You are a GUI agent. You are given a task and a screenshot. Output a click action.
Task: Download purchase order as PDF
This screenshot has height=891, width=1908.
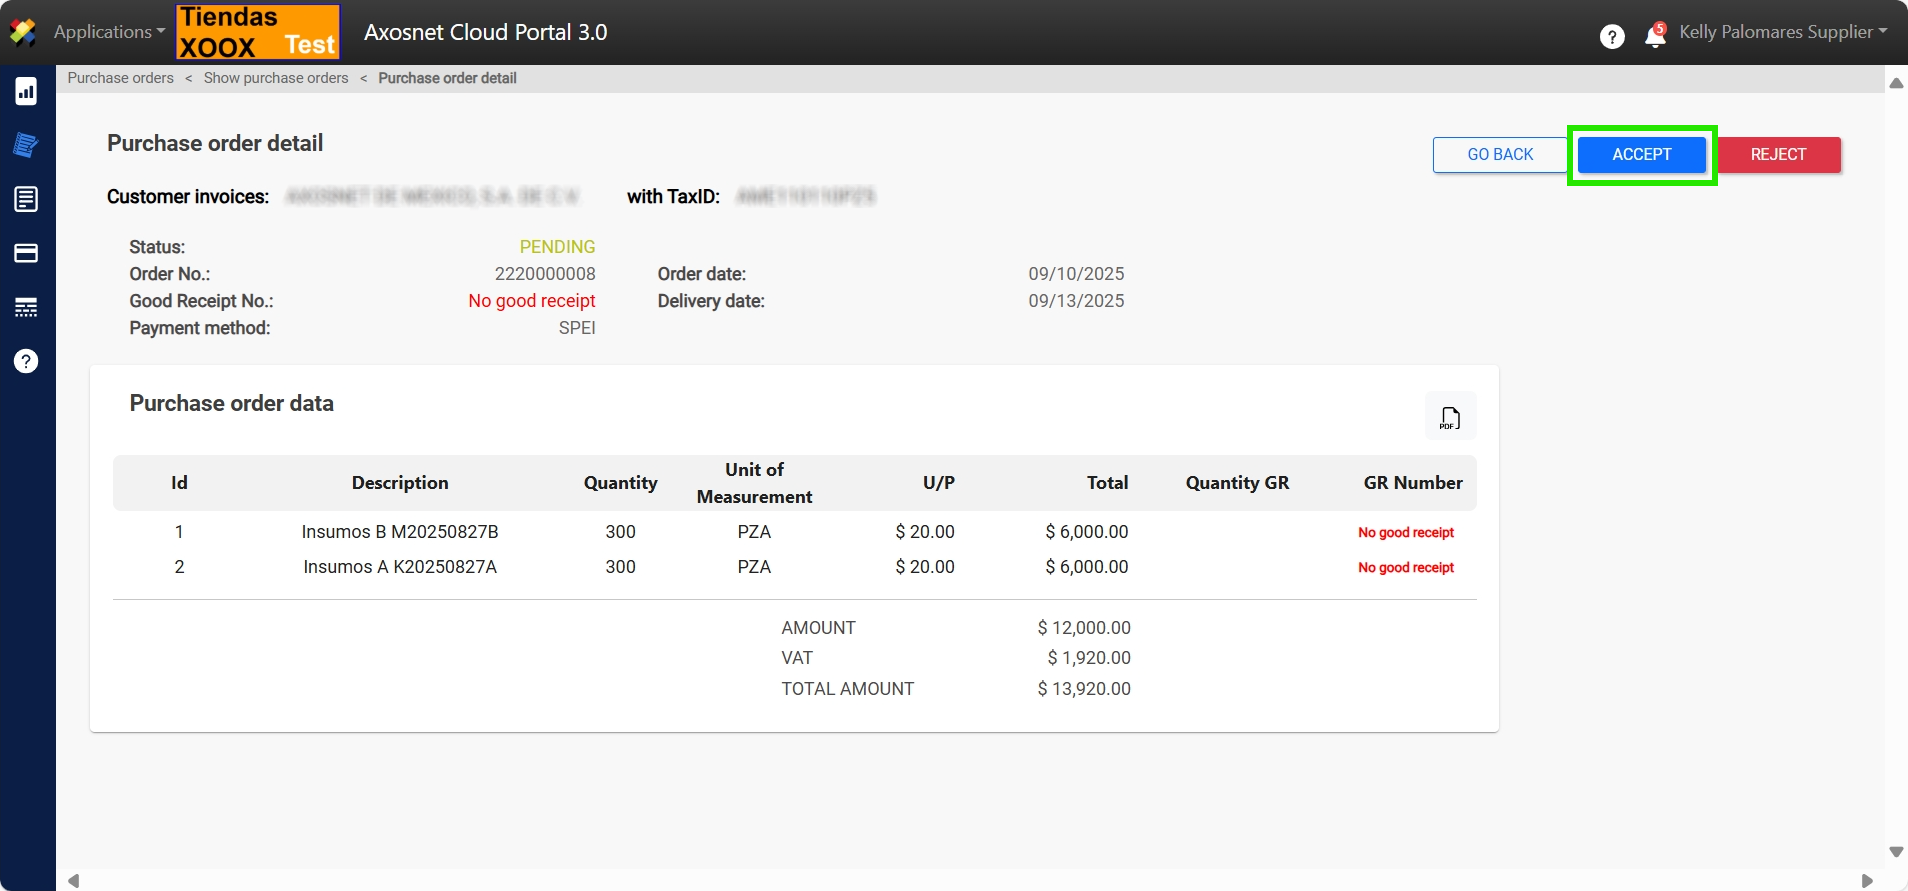(1450, 417)
